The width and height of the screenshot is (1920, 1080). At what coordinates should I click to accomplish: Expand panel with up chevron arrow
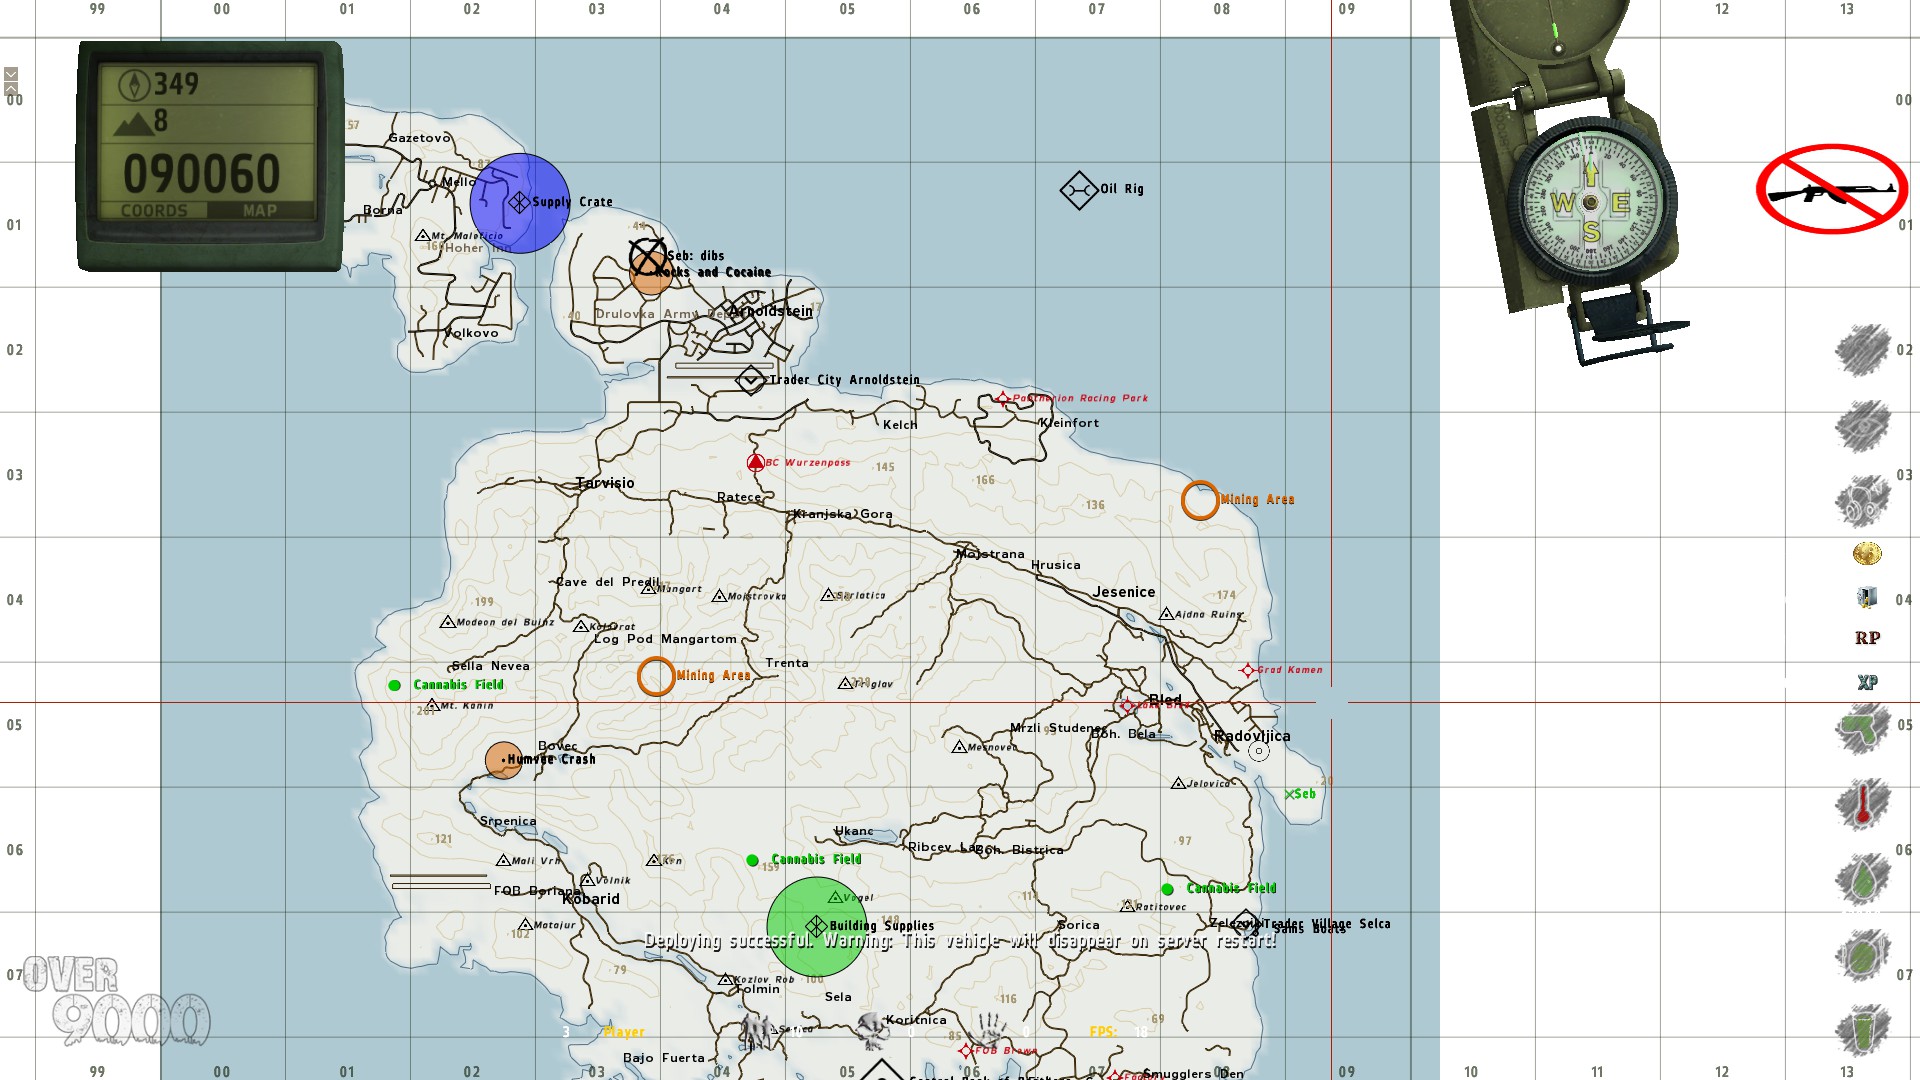click(11, 89)
